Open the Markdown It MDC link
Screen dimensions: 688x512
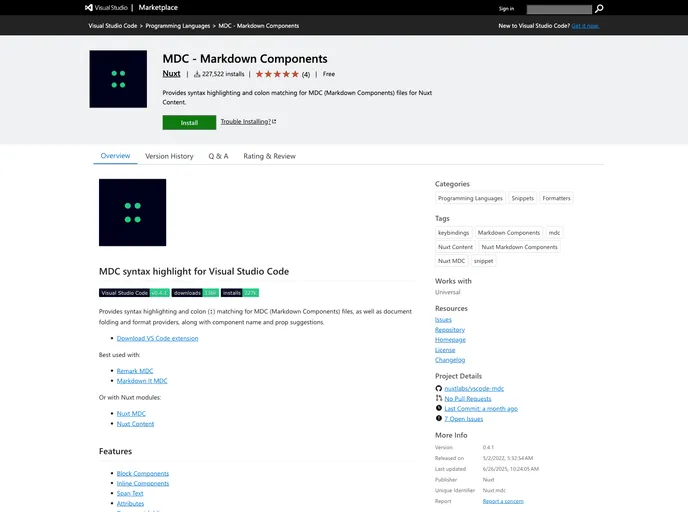click(x=142, y=381)
